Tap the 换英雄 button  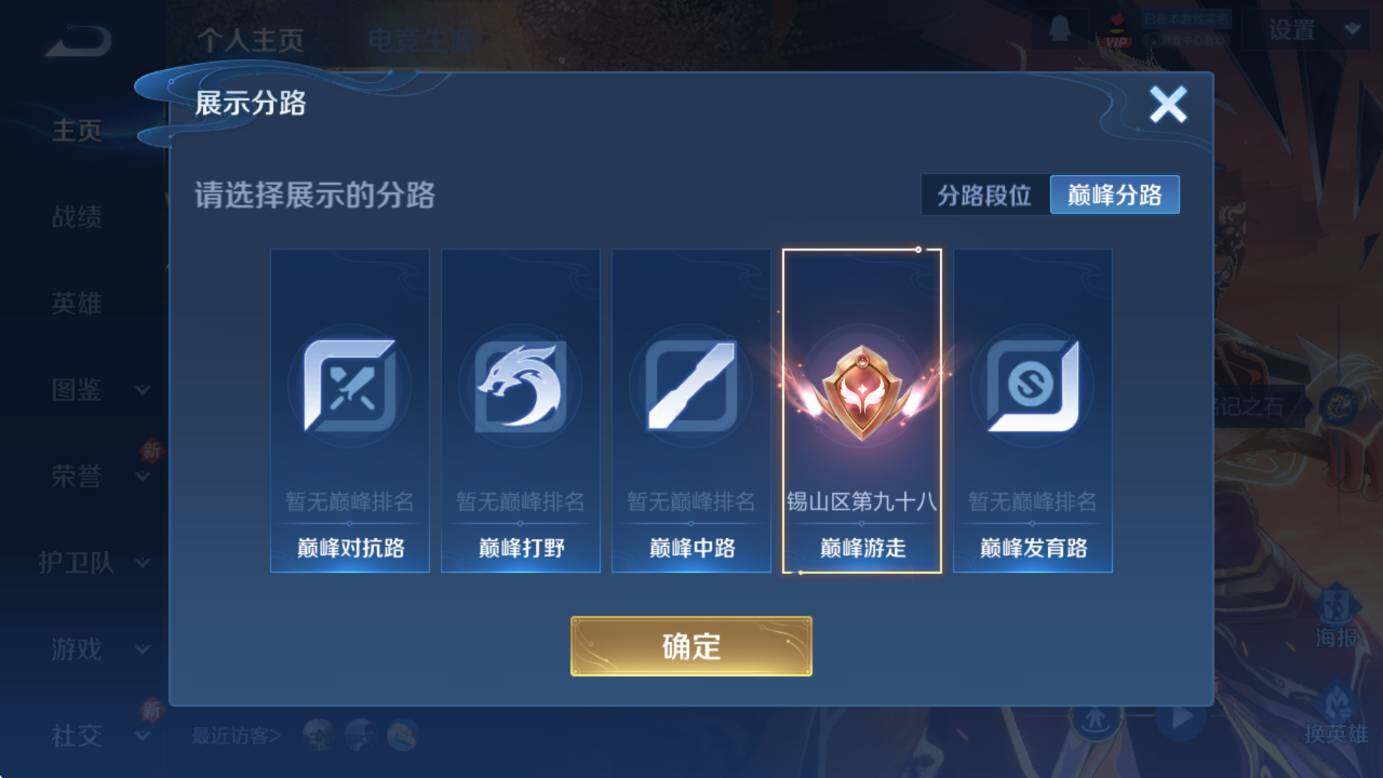coord(1336,714)
